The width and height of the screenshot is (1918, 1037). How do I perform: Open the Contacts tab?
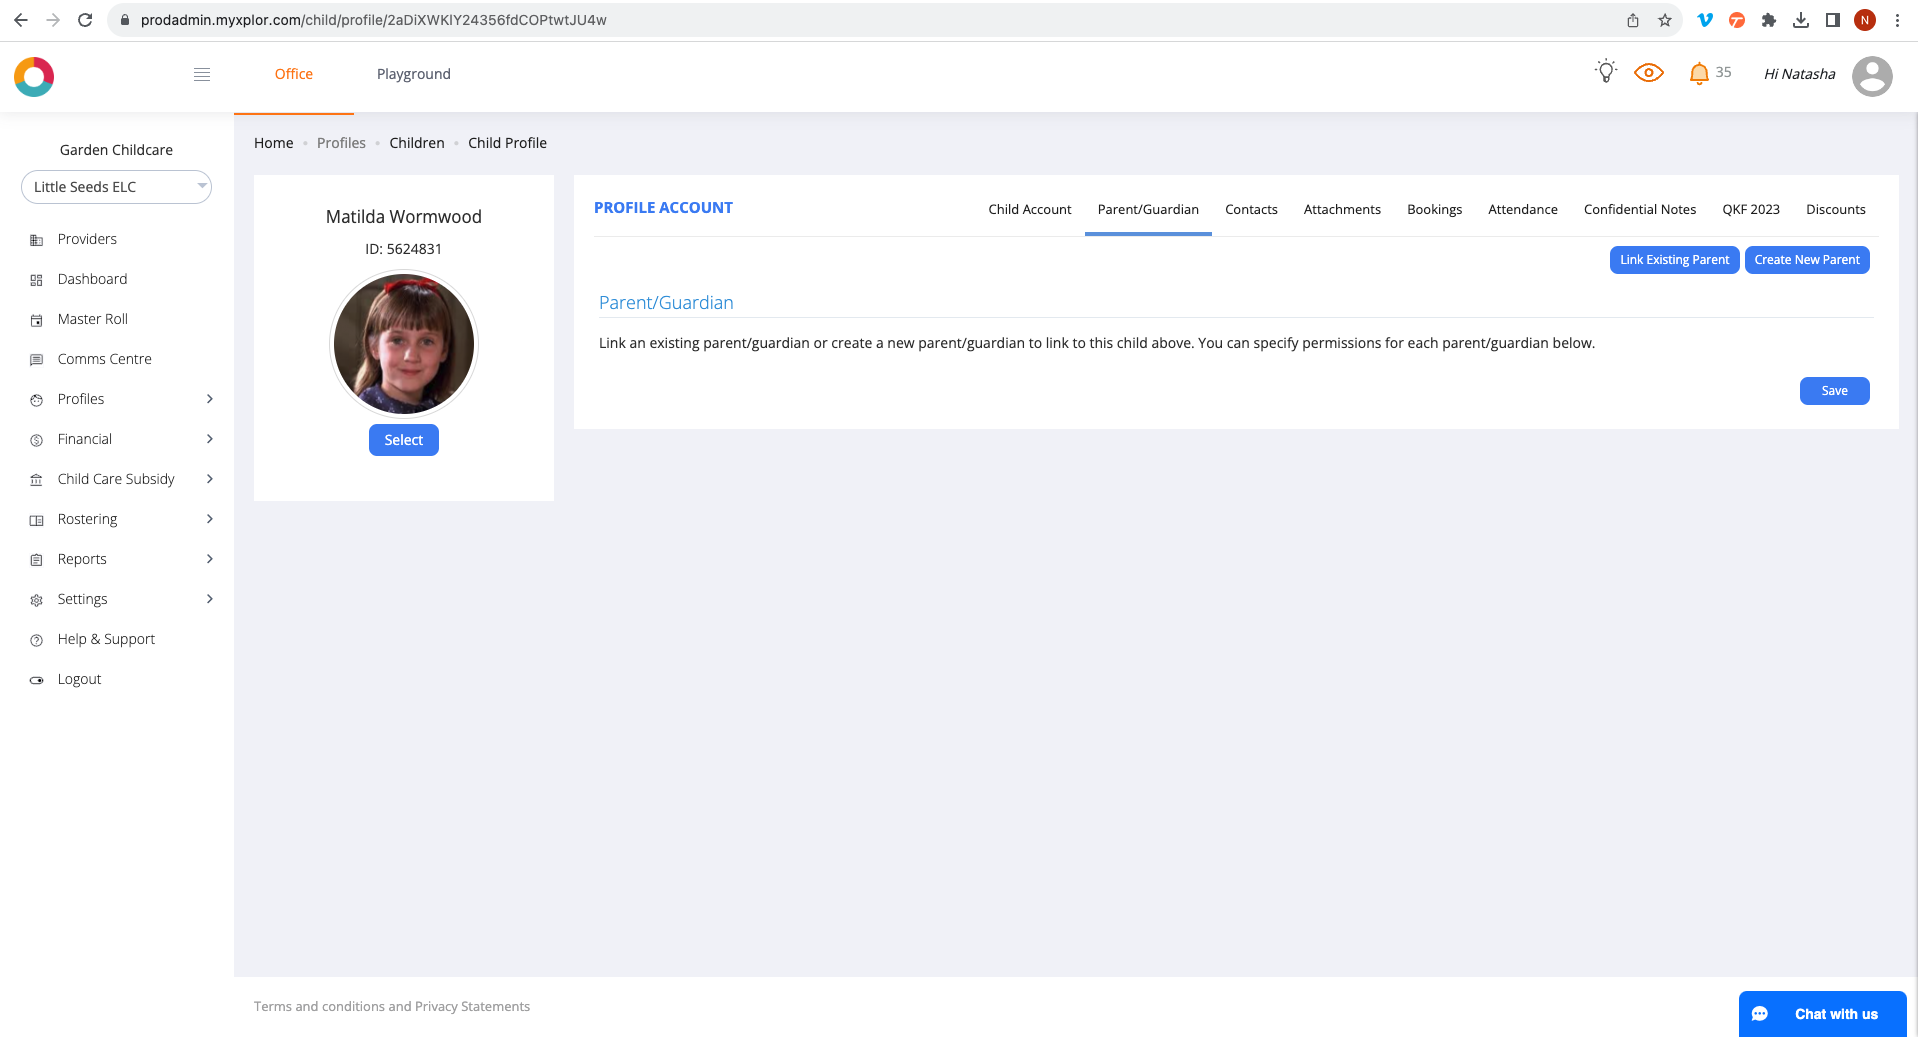tap(1251, 209)
